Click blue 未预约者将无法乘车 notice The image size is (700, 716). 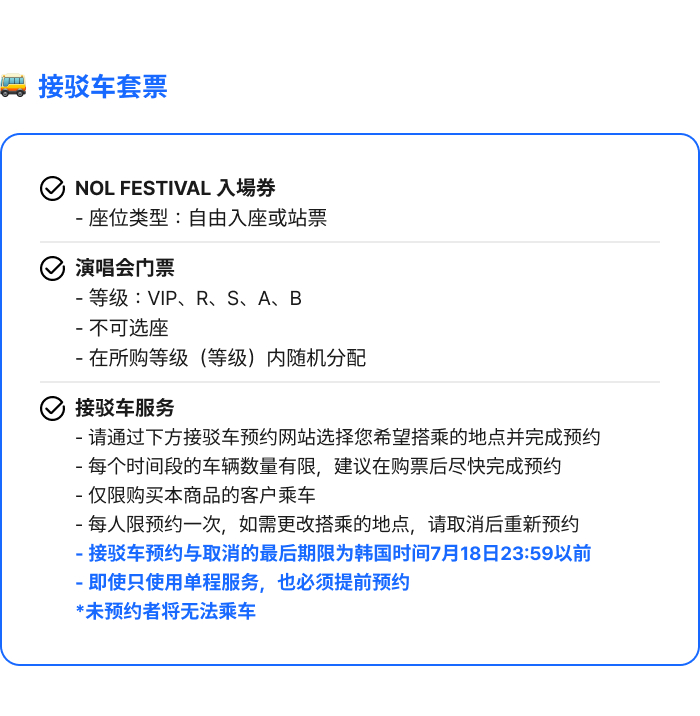click(166, 611)
